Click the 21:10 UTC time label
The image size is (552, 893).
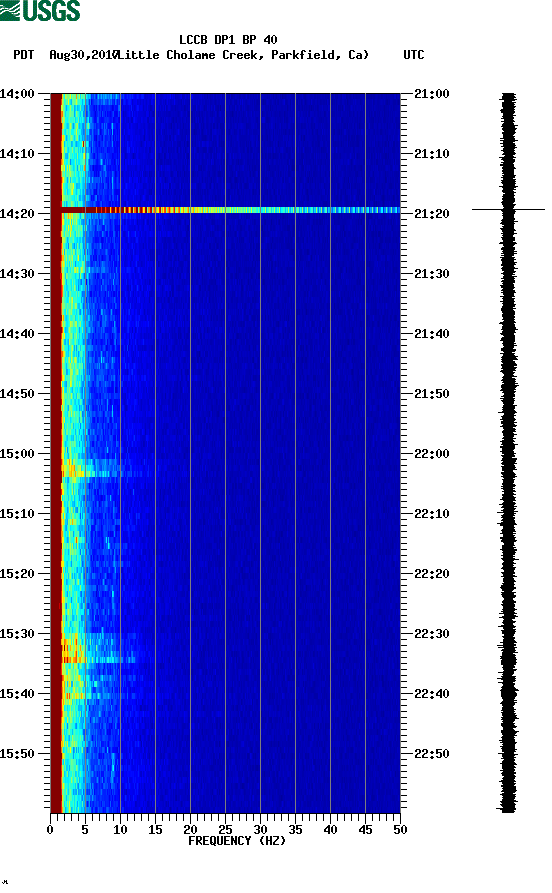point(432,154)
